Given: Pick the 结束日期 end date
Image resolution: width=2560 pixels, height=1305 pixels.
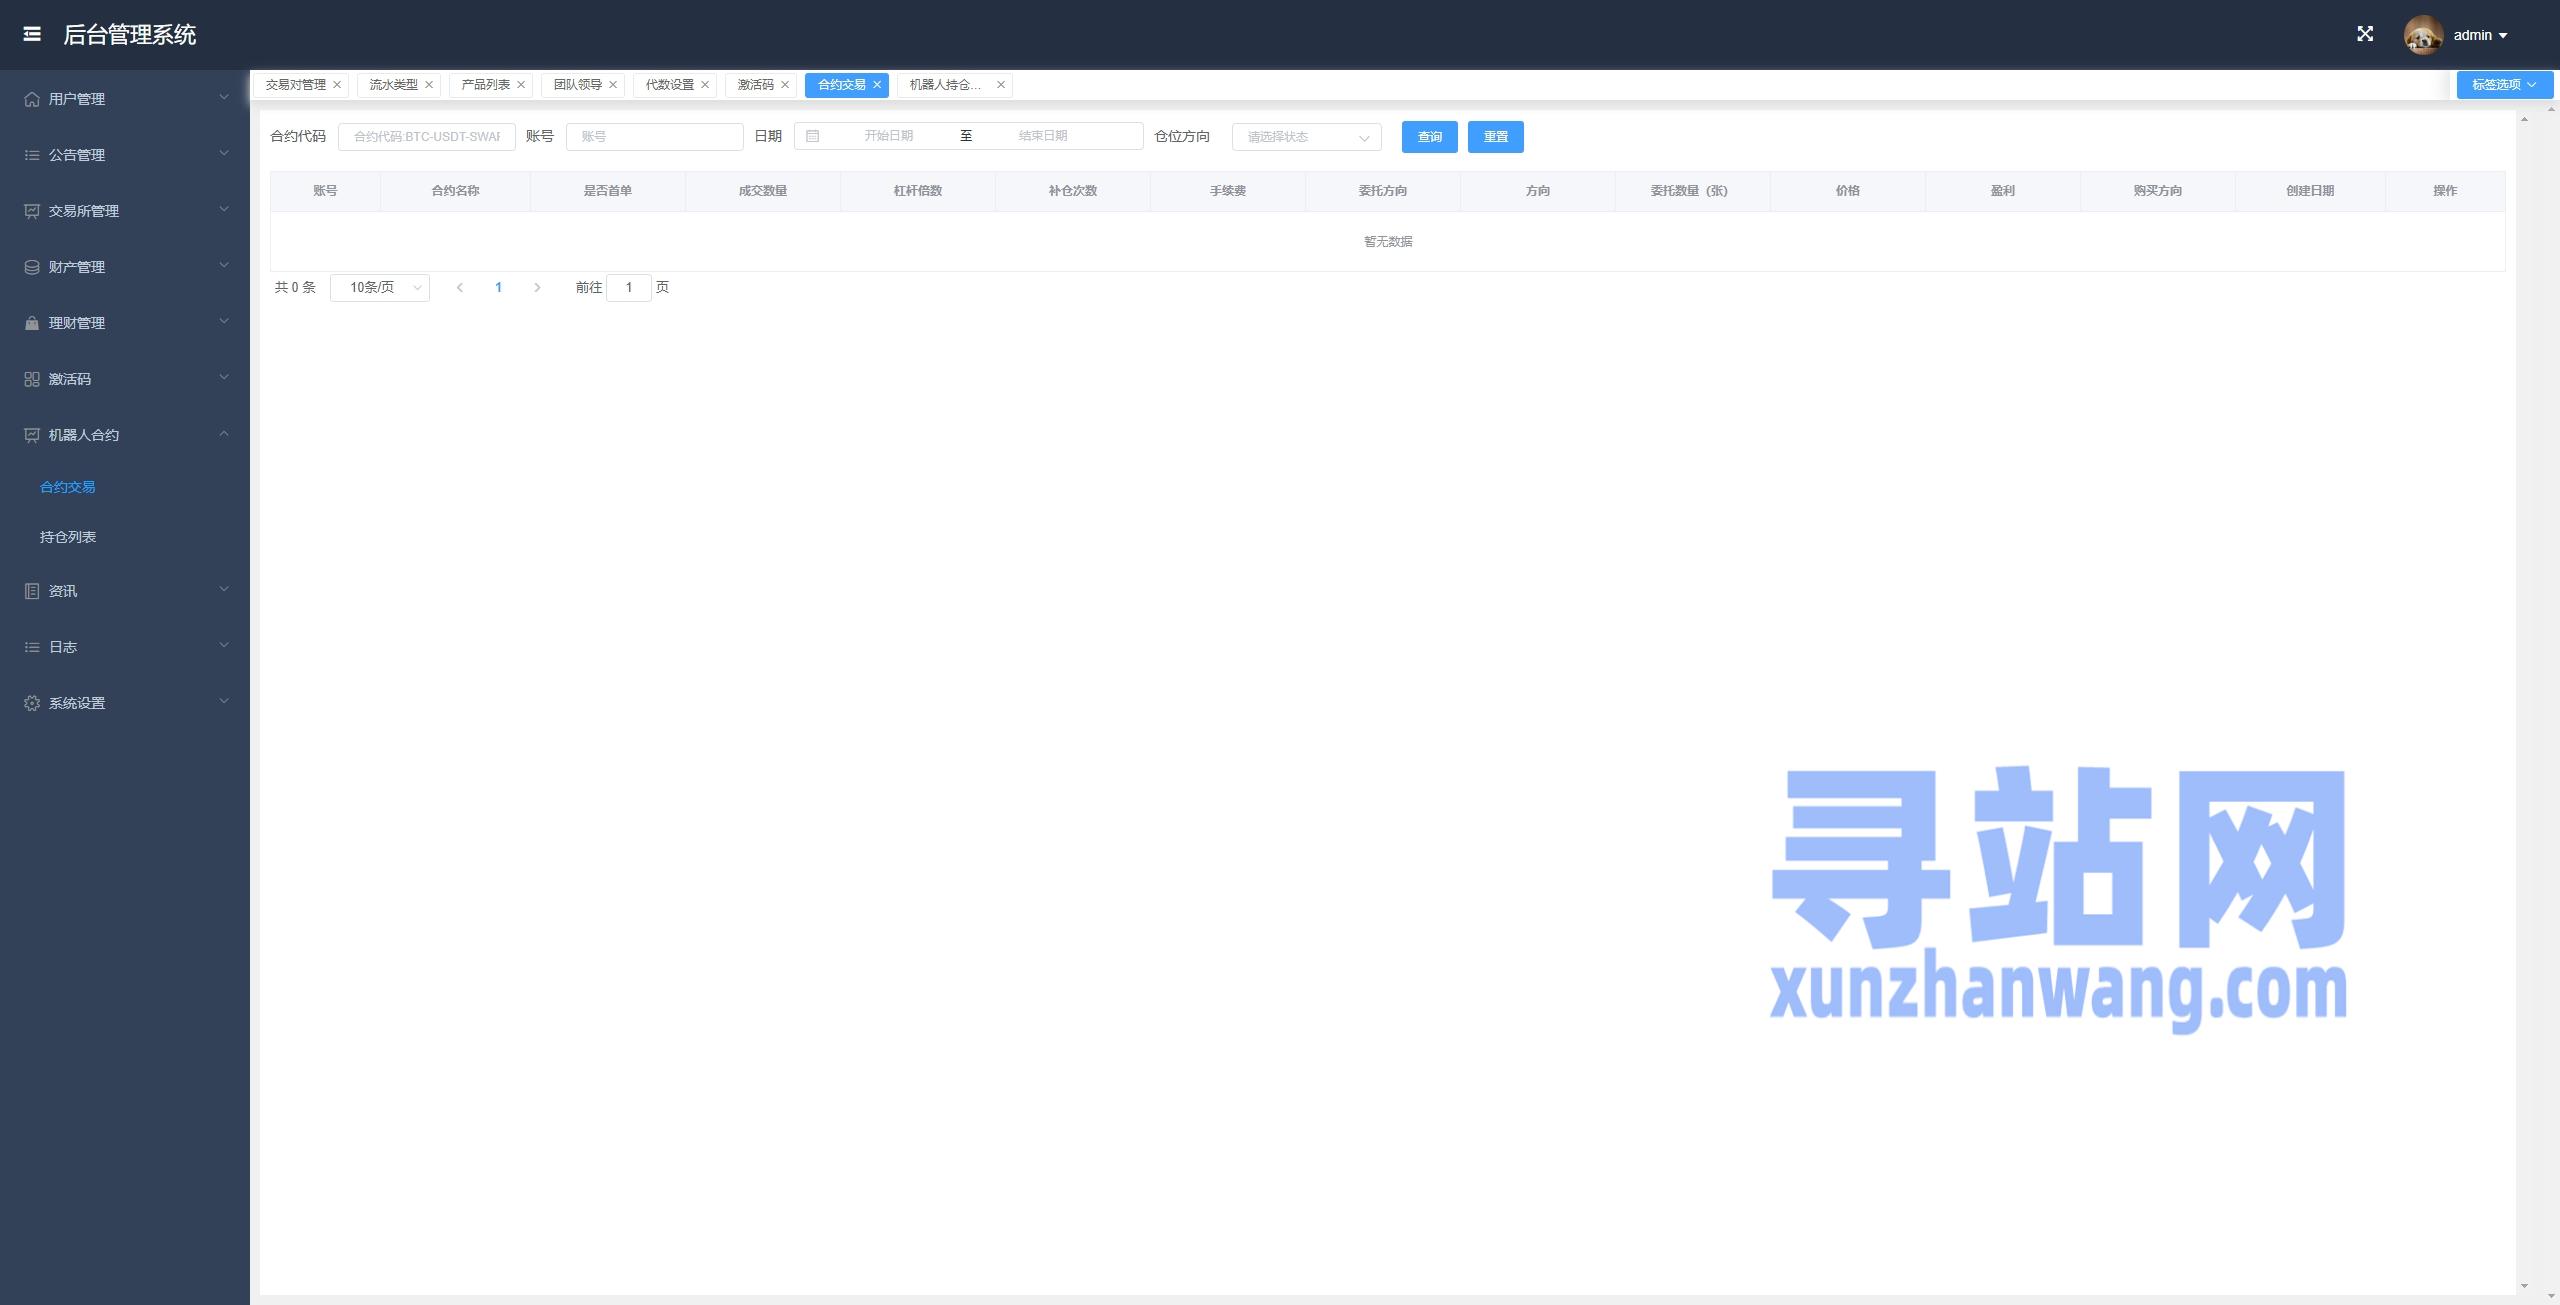Looking at the screenshot, I should click(1043, 136).
